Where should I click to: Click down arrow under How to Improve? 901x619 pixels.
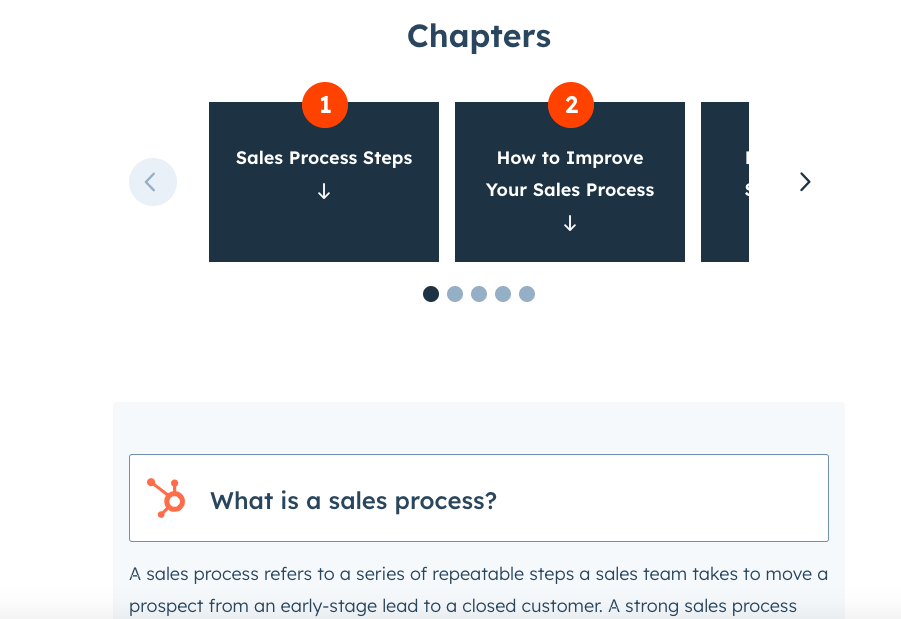click(570, 224)
